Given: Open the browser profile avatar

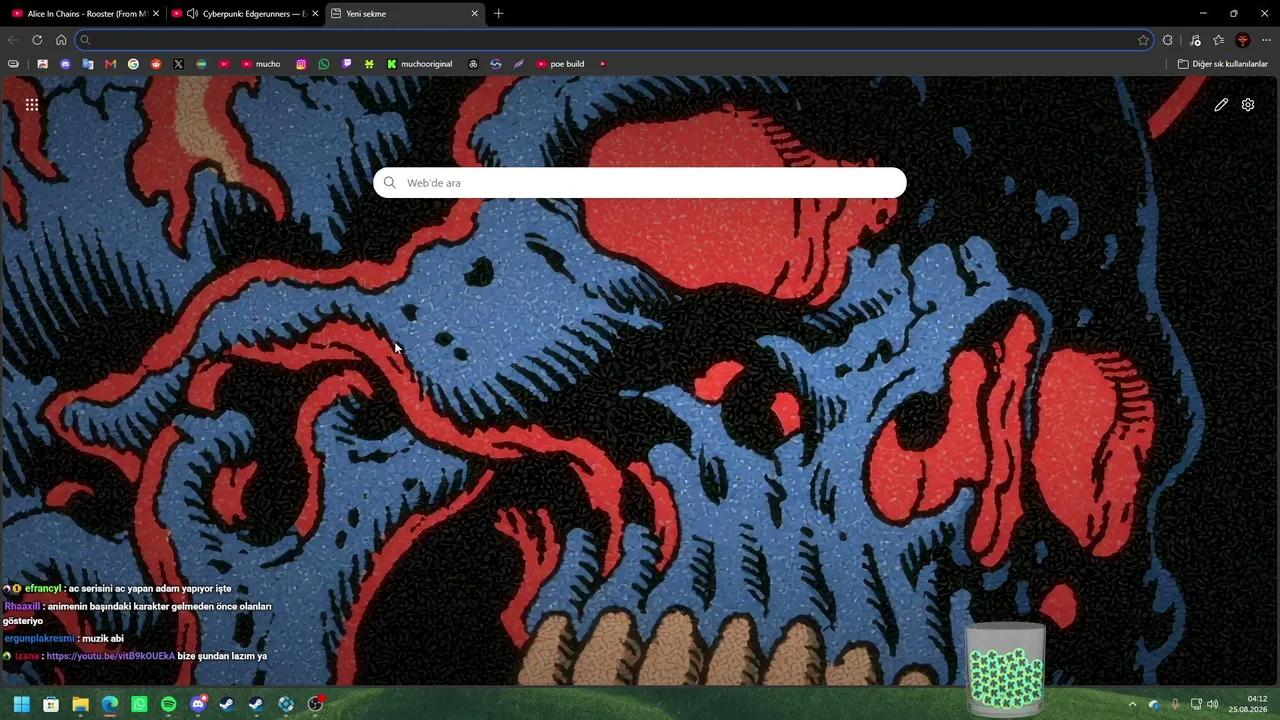Looking at the screenshot, I should point(1243,40).
